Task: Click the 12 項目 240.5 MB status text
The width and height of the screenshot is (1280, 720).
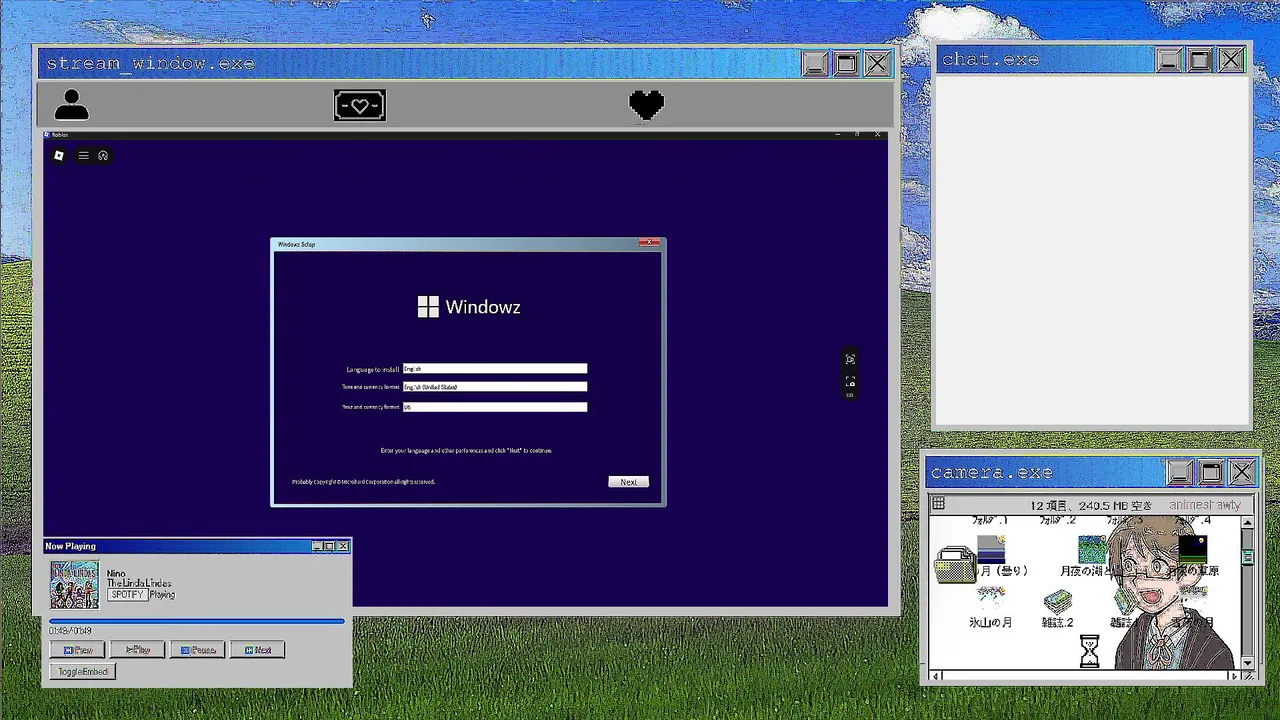Action: click(x=1091, y=505)
